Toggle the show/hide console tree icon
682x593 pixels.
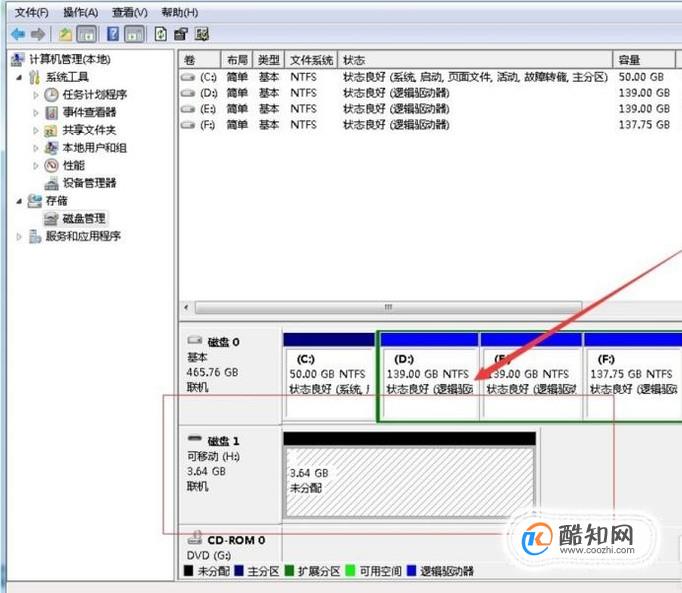click(87, 34)
